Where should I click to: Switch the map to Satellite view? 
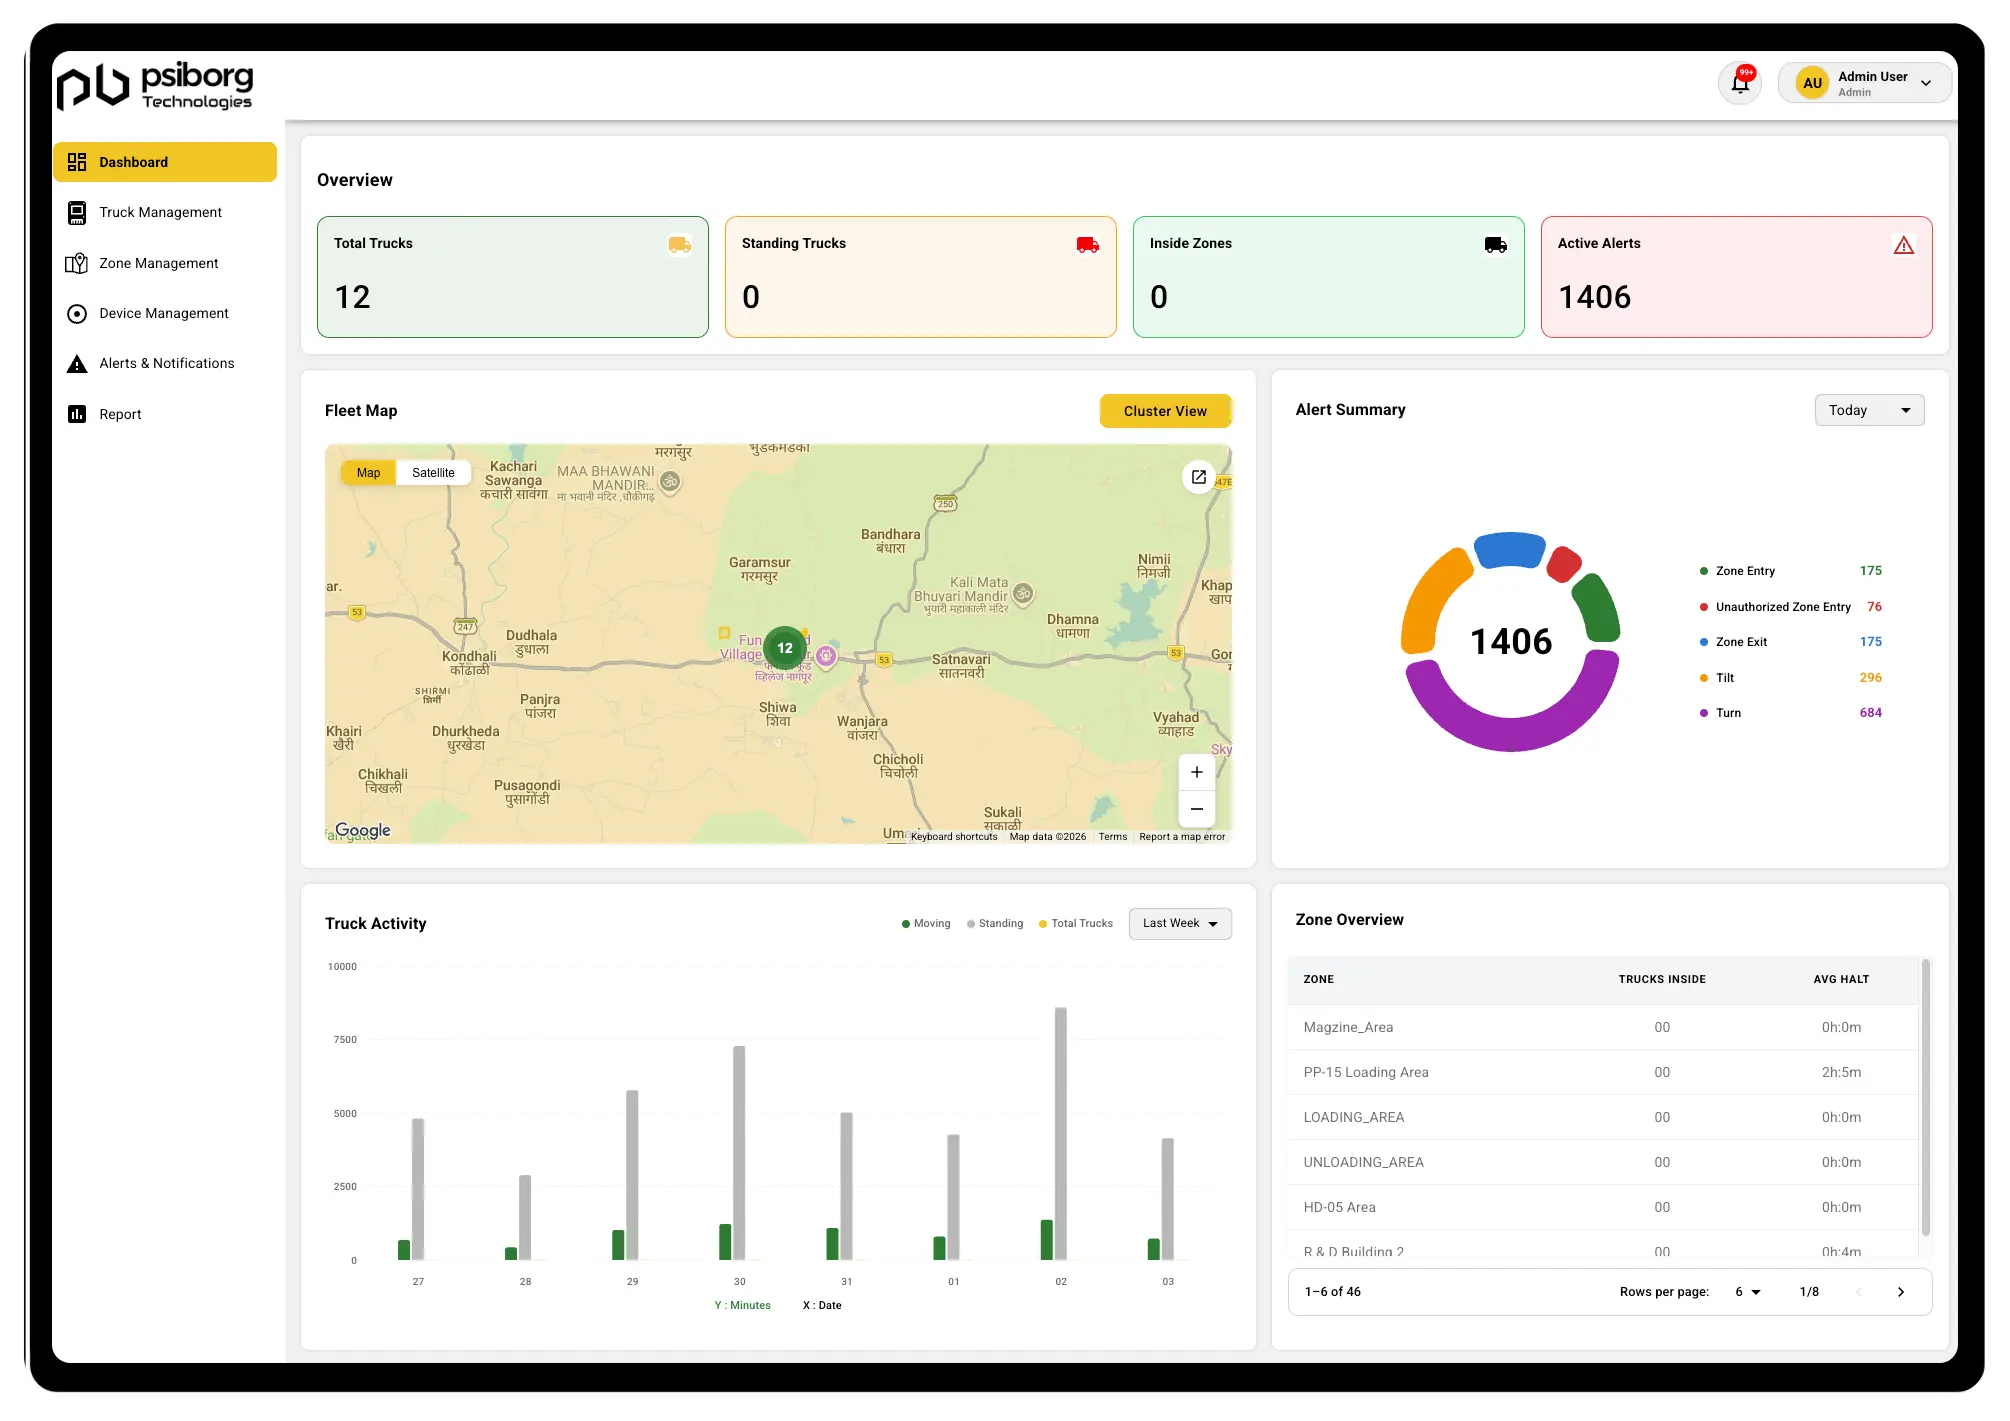(x=433, y=473)
